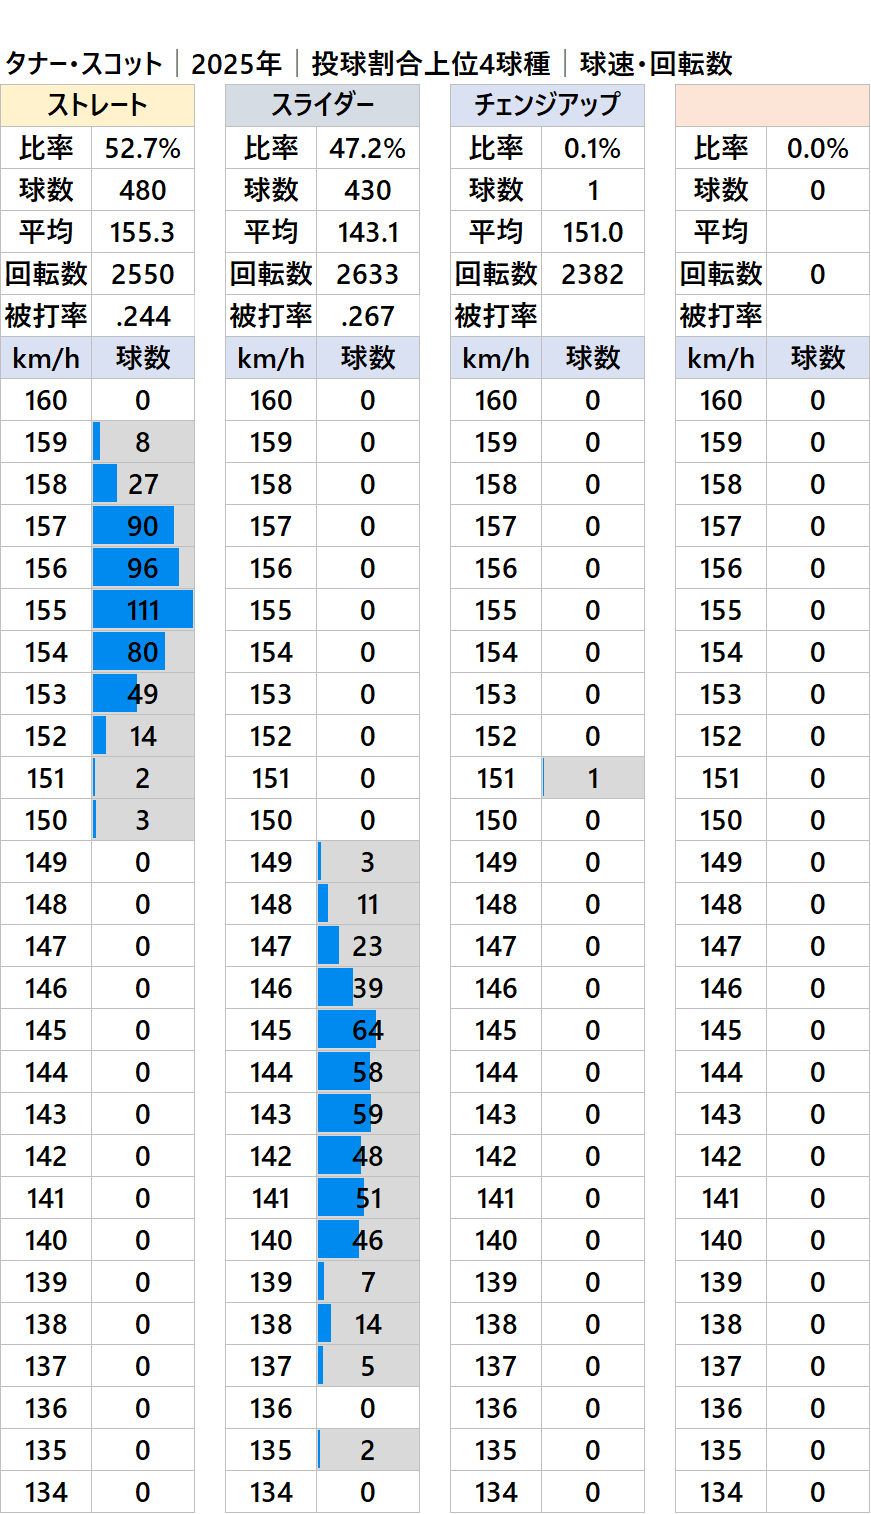Click the changeup average speed 151.0 cell

[x=593, y=233]
